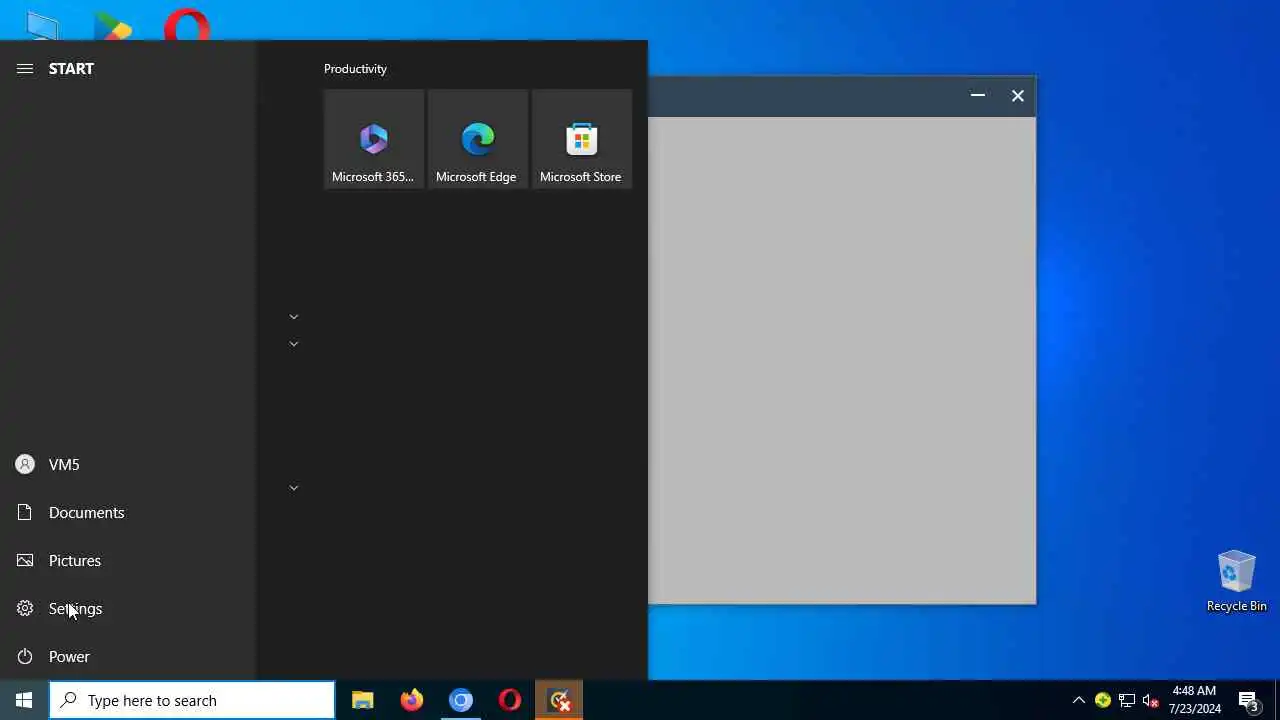Open Pictures folder from Start
1280x720 pixels.
pyautogui.click(x=128, y=560)
